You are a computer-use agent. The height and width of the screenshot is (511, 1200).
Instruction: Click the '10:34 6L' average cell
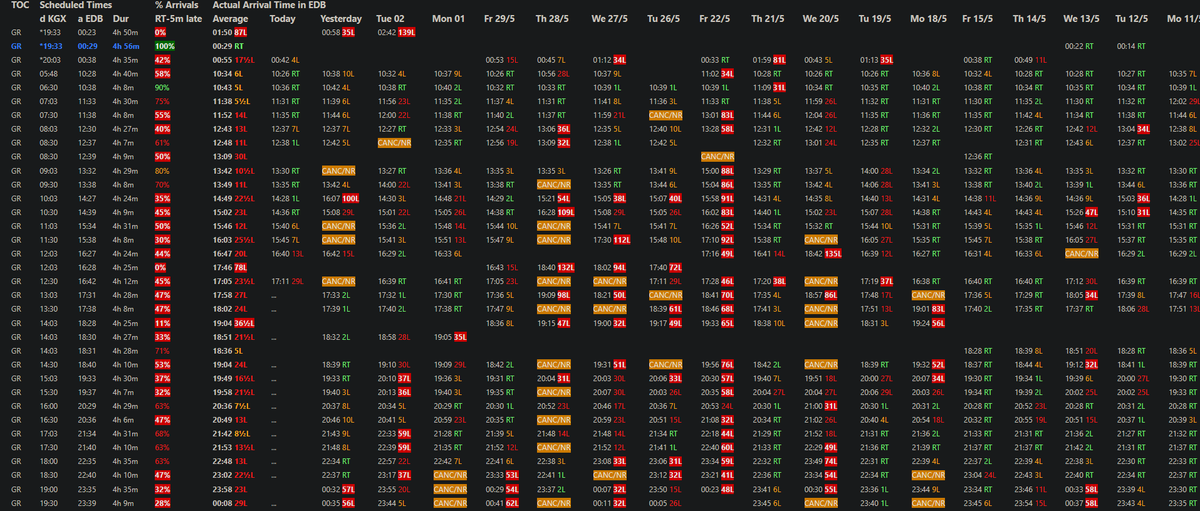coord(228,74)
